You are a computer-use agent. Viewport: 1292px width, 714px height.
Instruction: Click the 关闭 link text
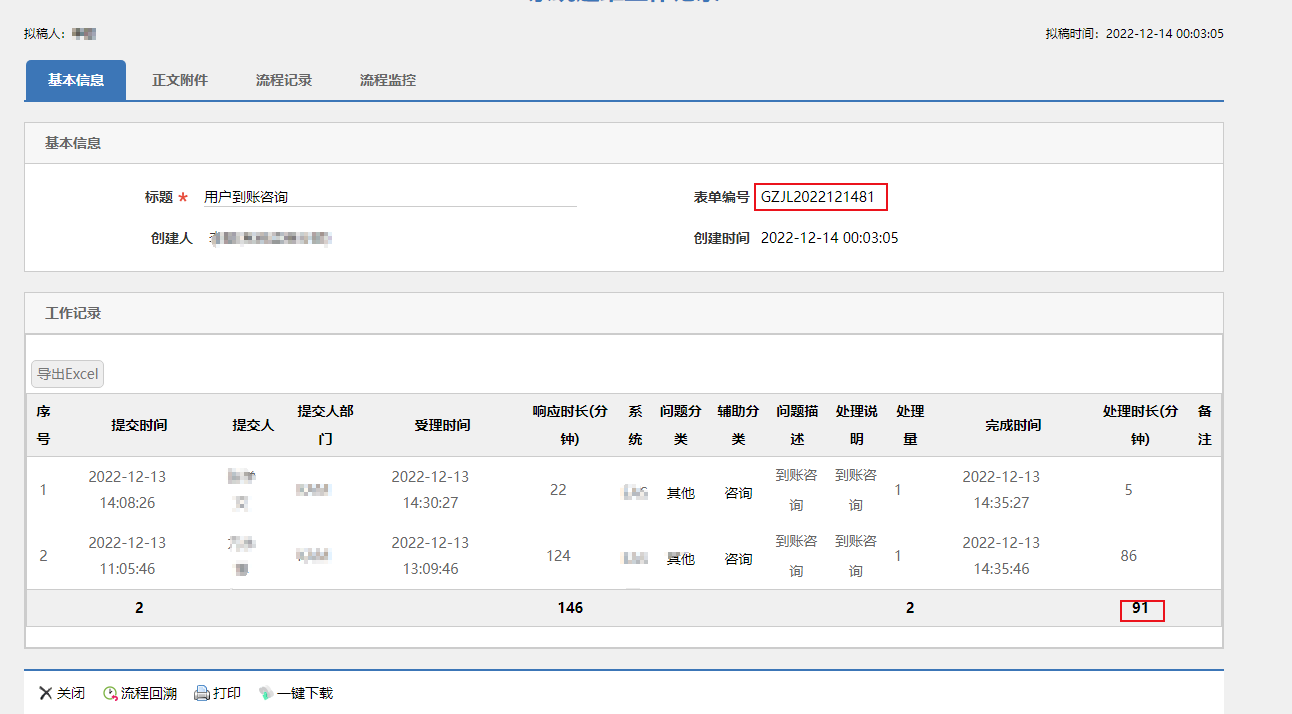(x=71, y=693)
